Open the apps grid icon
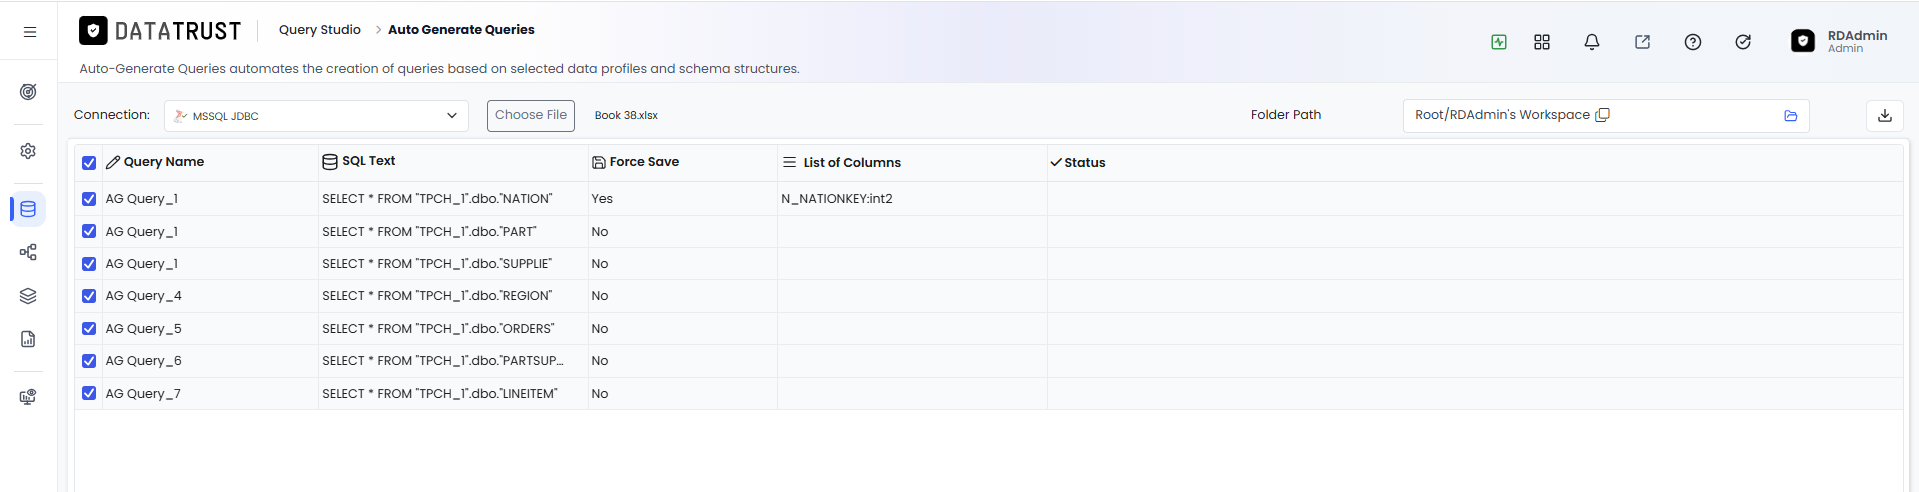The image size is (1919, 492). click(x=1542, y=42)
